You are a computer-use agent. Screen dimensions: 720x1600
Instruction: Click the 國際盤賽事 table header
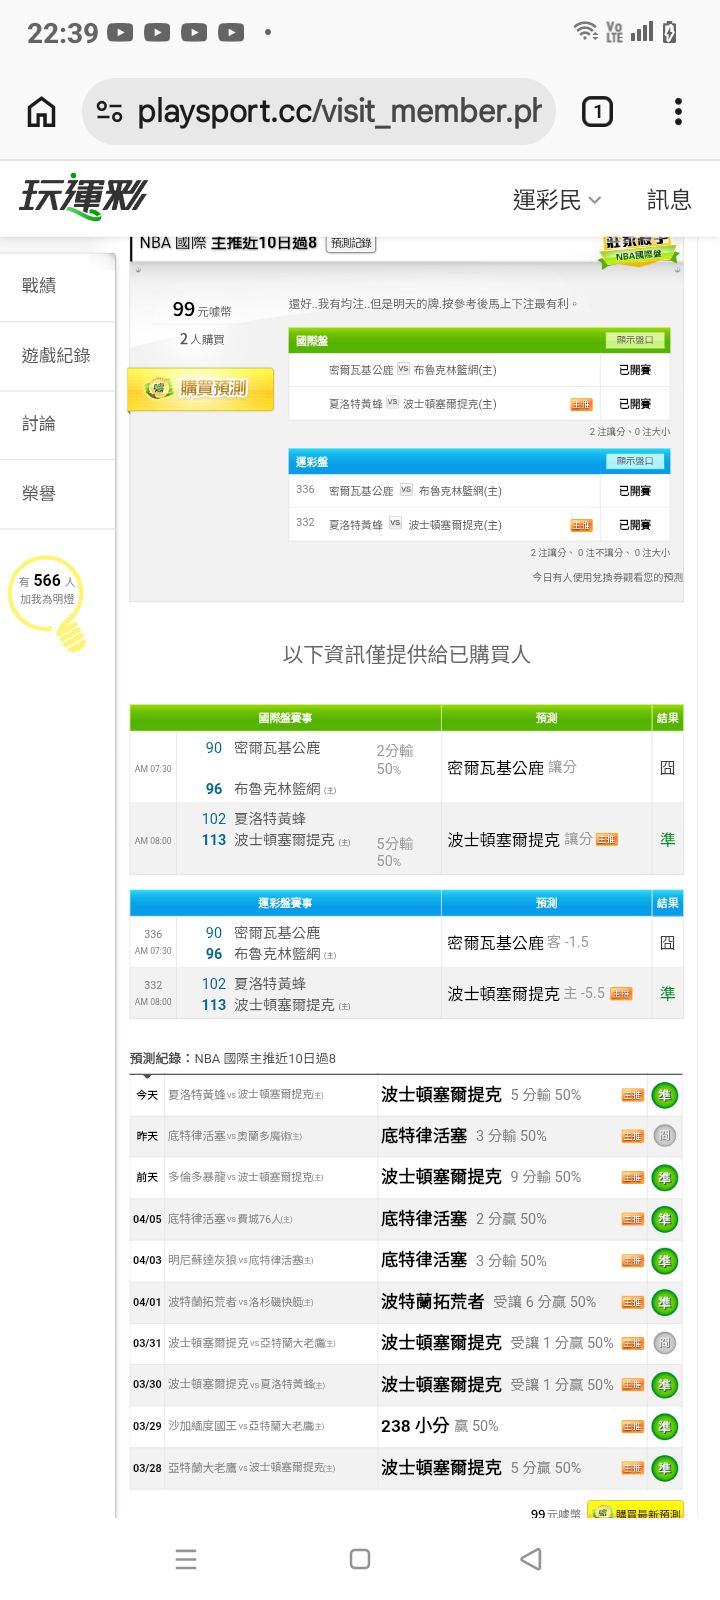(x=286, y=718)
